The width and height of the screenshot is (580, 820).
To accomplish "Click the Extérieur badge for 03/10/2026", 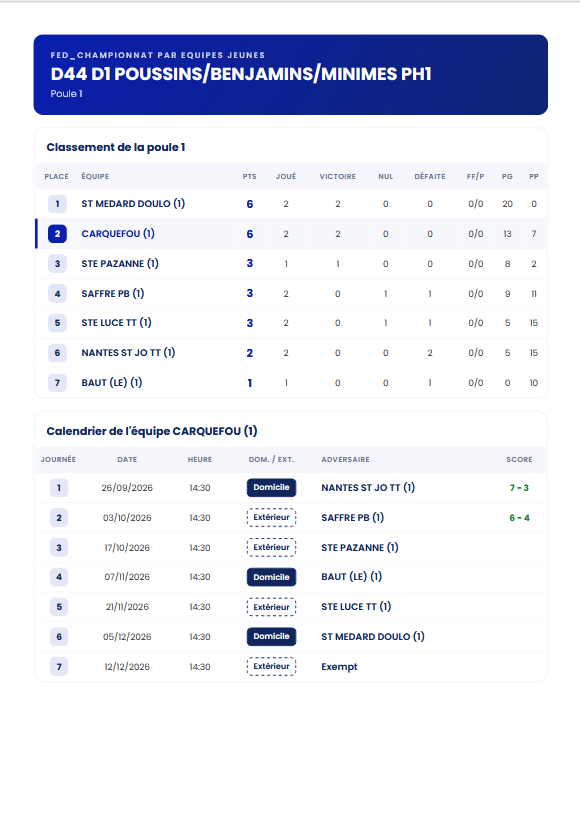I will [x=271, y=517].
